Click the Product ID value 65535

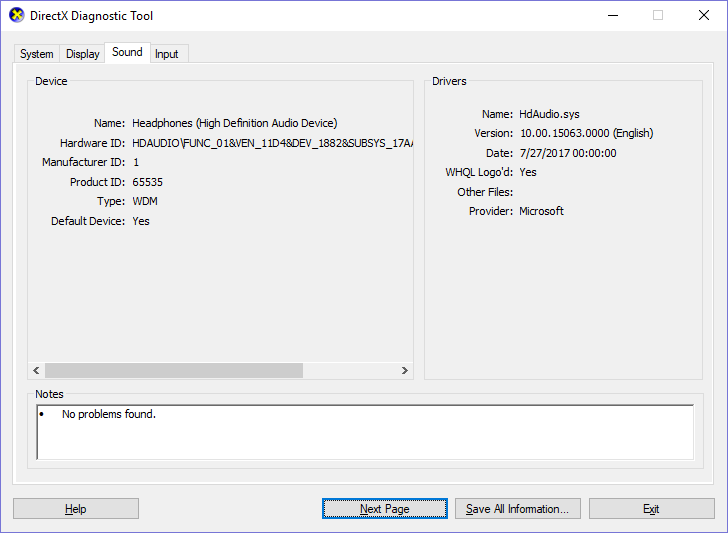(147, 182)
